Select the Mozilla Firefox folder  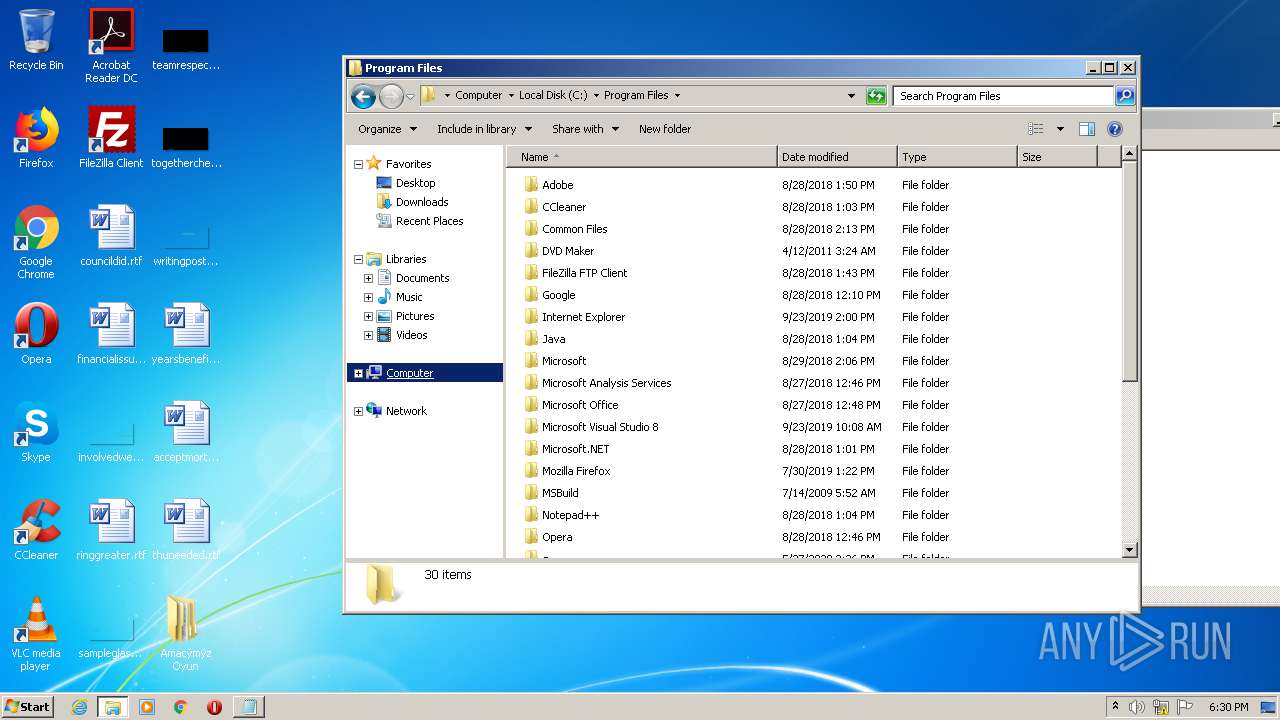tap(567, 471)
